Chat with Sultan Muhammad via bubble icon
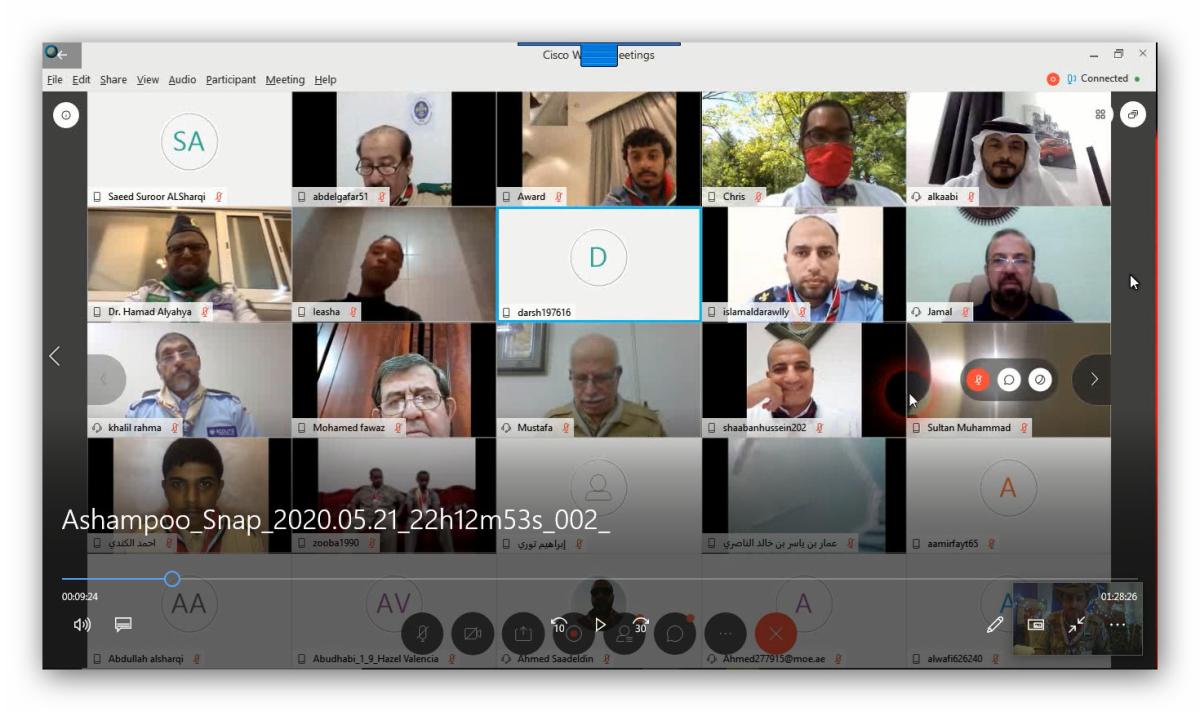Screen dimensions: 1200x712 point(1009,380)
